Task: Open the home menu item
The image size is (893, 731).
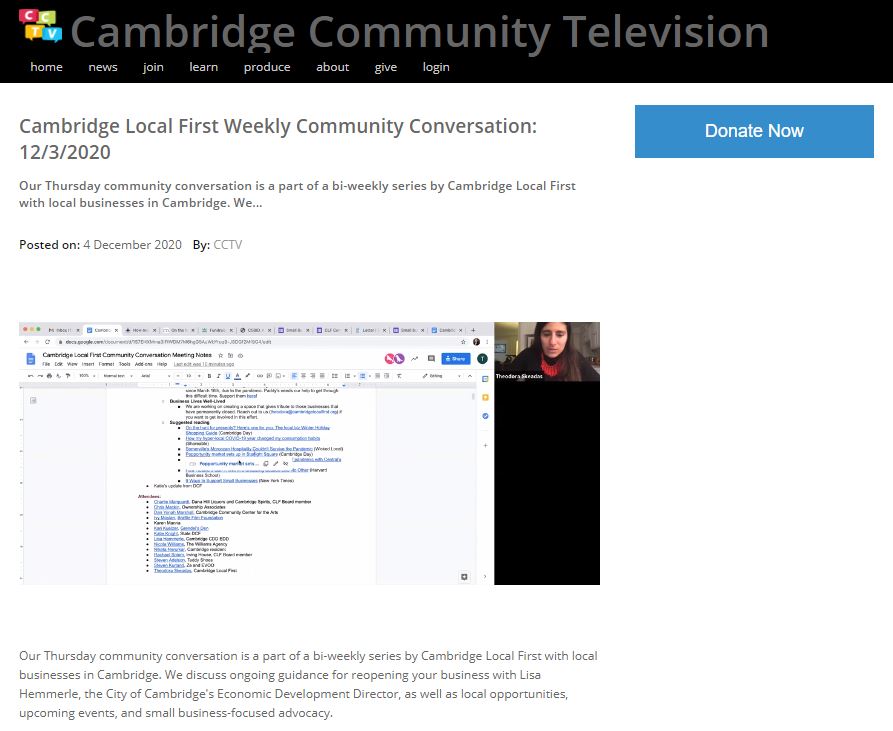Action: click(x=47, y=67)
